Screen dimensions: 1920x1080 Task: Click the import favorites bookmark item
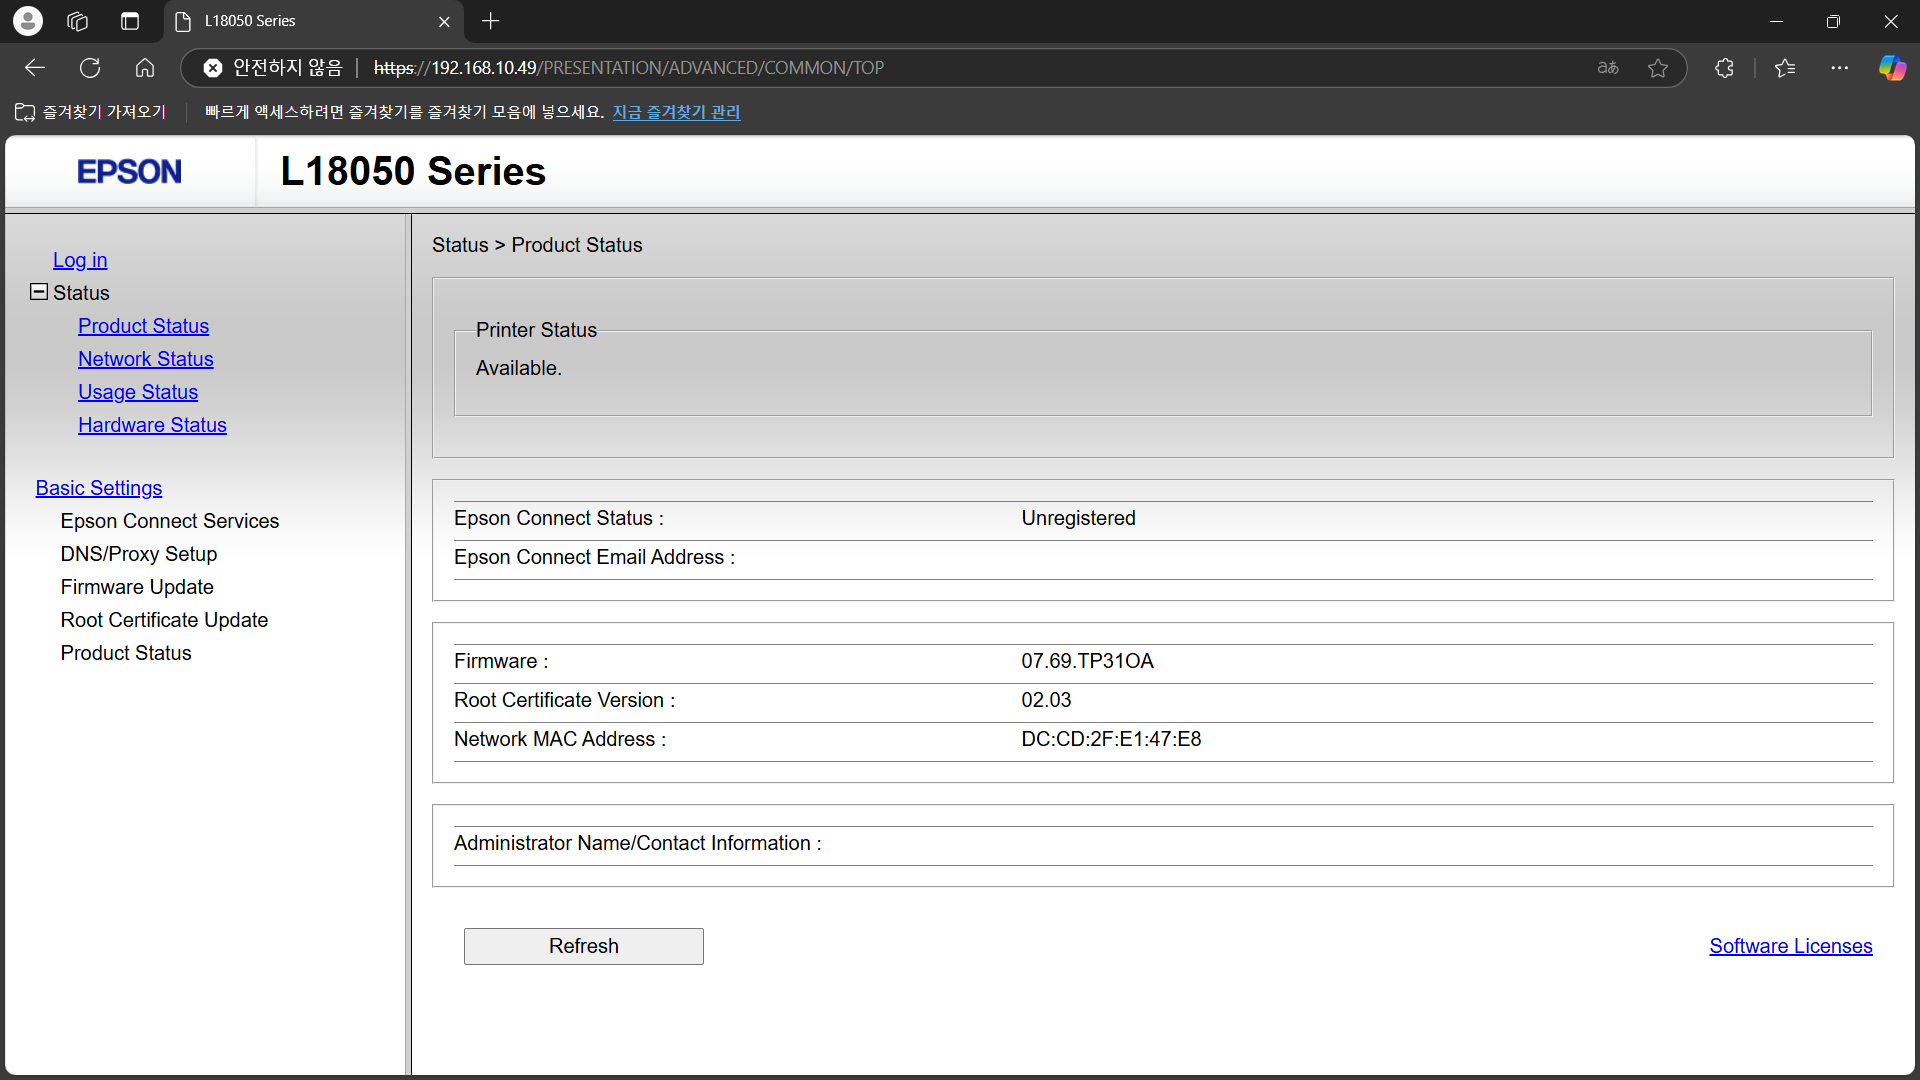[91, 112]
